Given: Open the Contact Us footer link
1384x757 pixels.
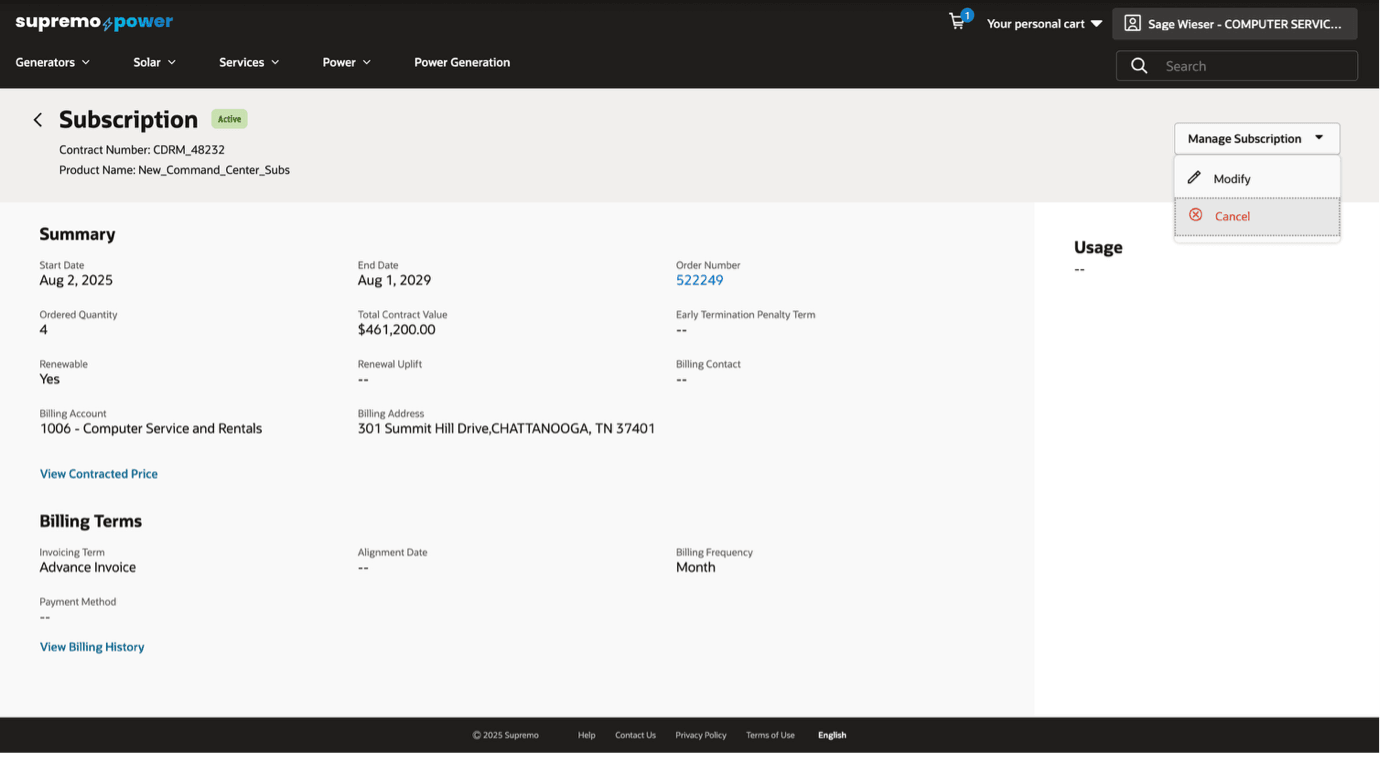Looking at the screenshot, I should pyautogui.click(x=637, y=736).
